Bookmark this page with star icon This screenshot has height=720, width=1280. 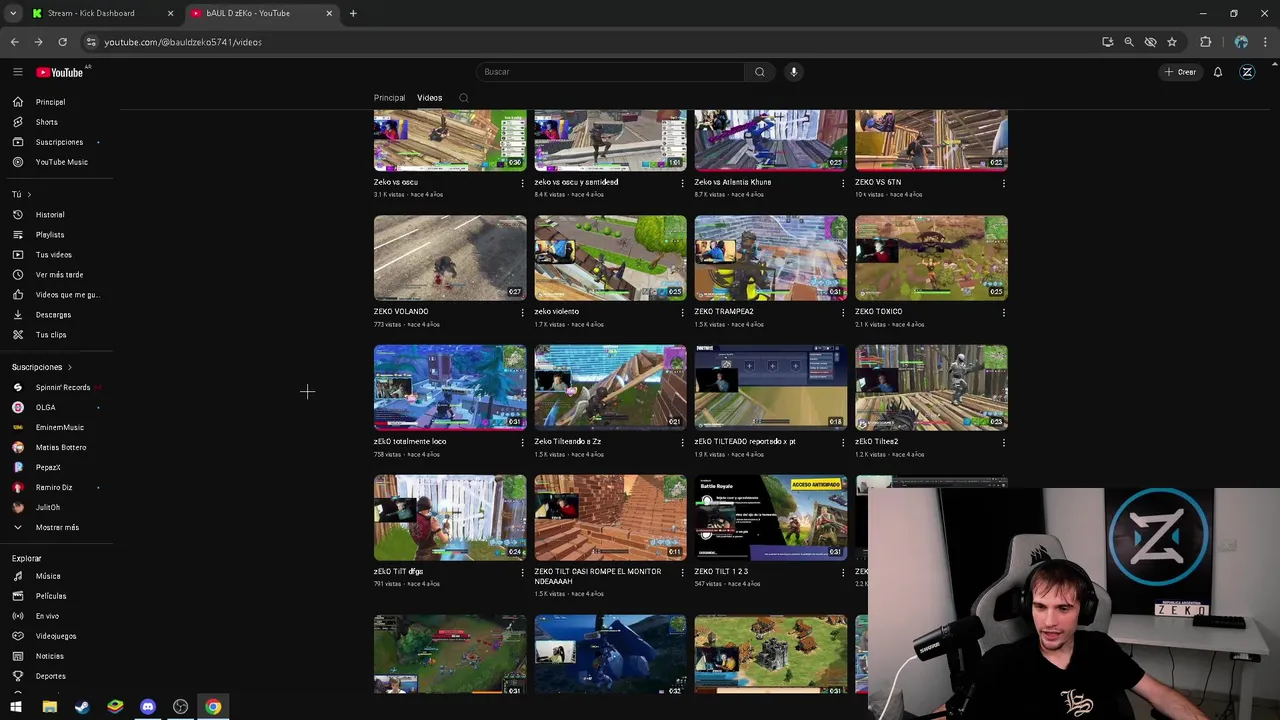coord(1172,42)
